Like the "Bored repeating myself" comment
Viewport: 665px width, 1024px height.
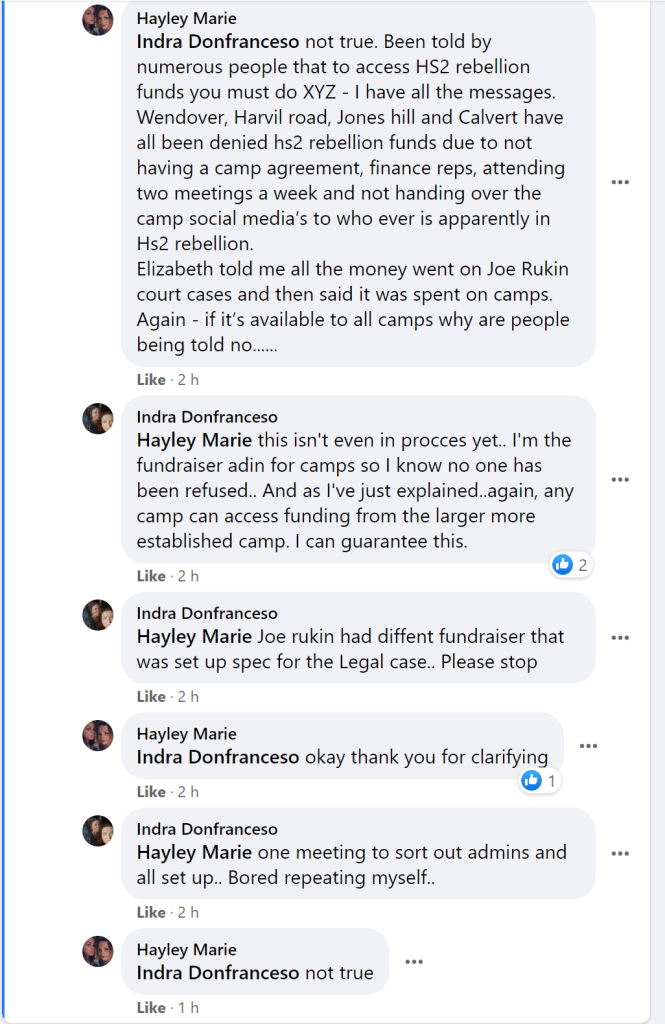coord(151,912)
